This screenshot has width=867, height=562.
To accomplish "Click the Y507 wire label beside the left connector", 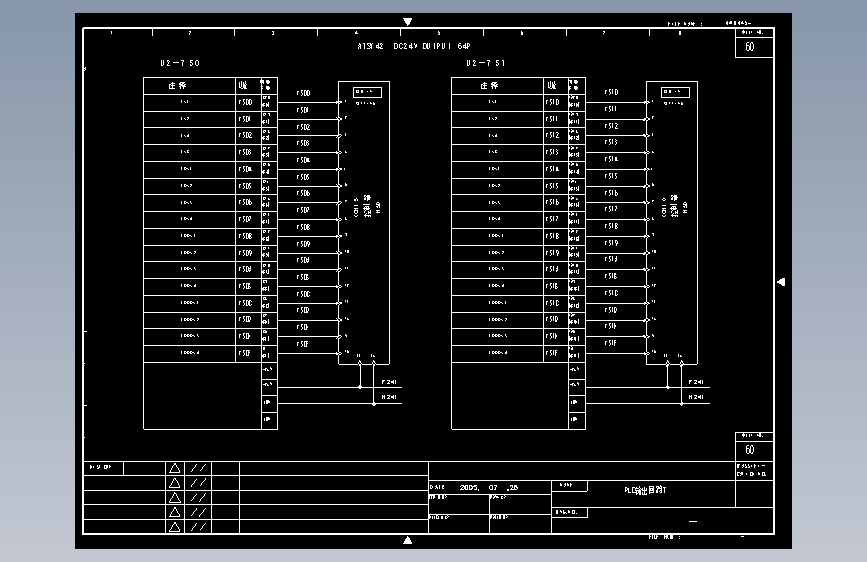I will pyautogui.click(x=303, y=210).
